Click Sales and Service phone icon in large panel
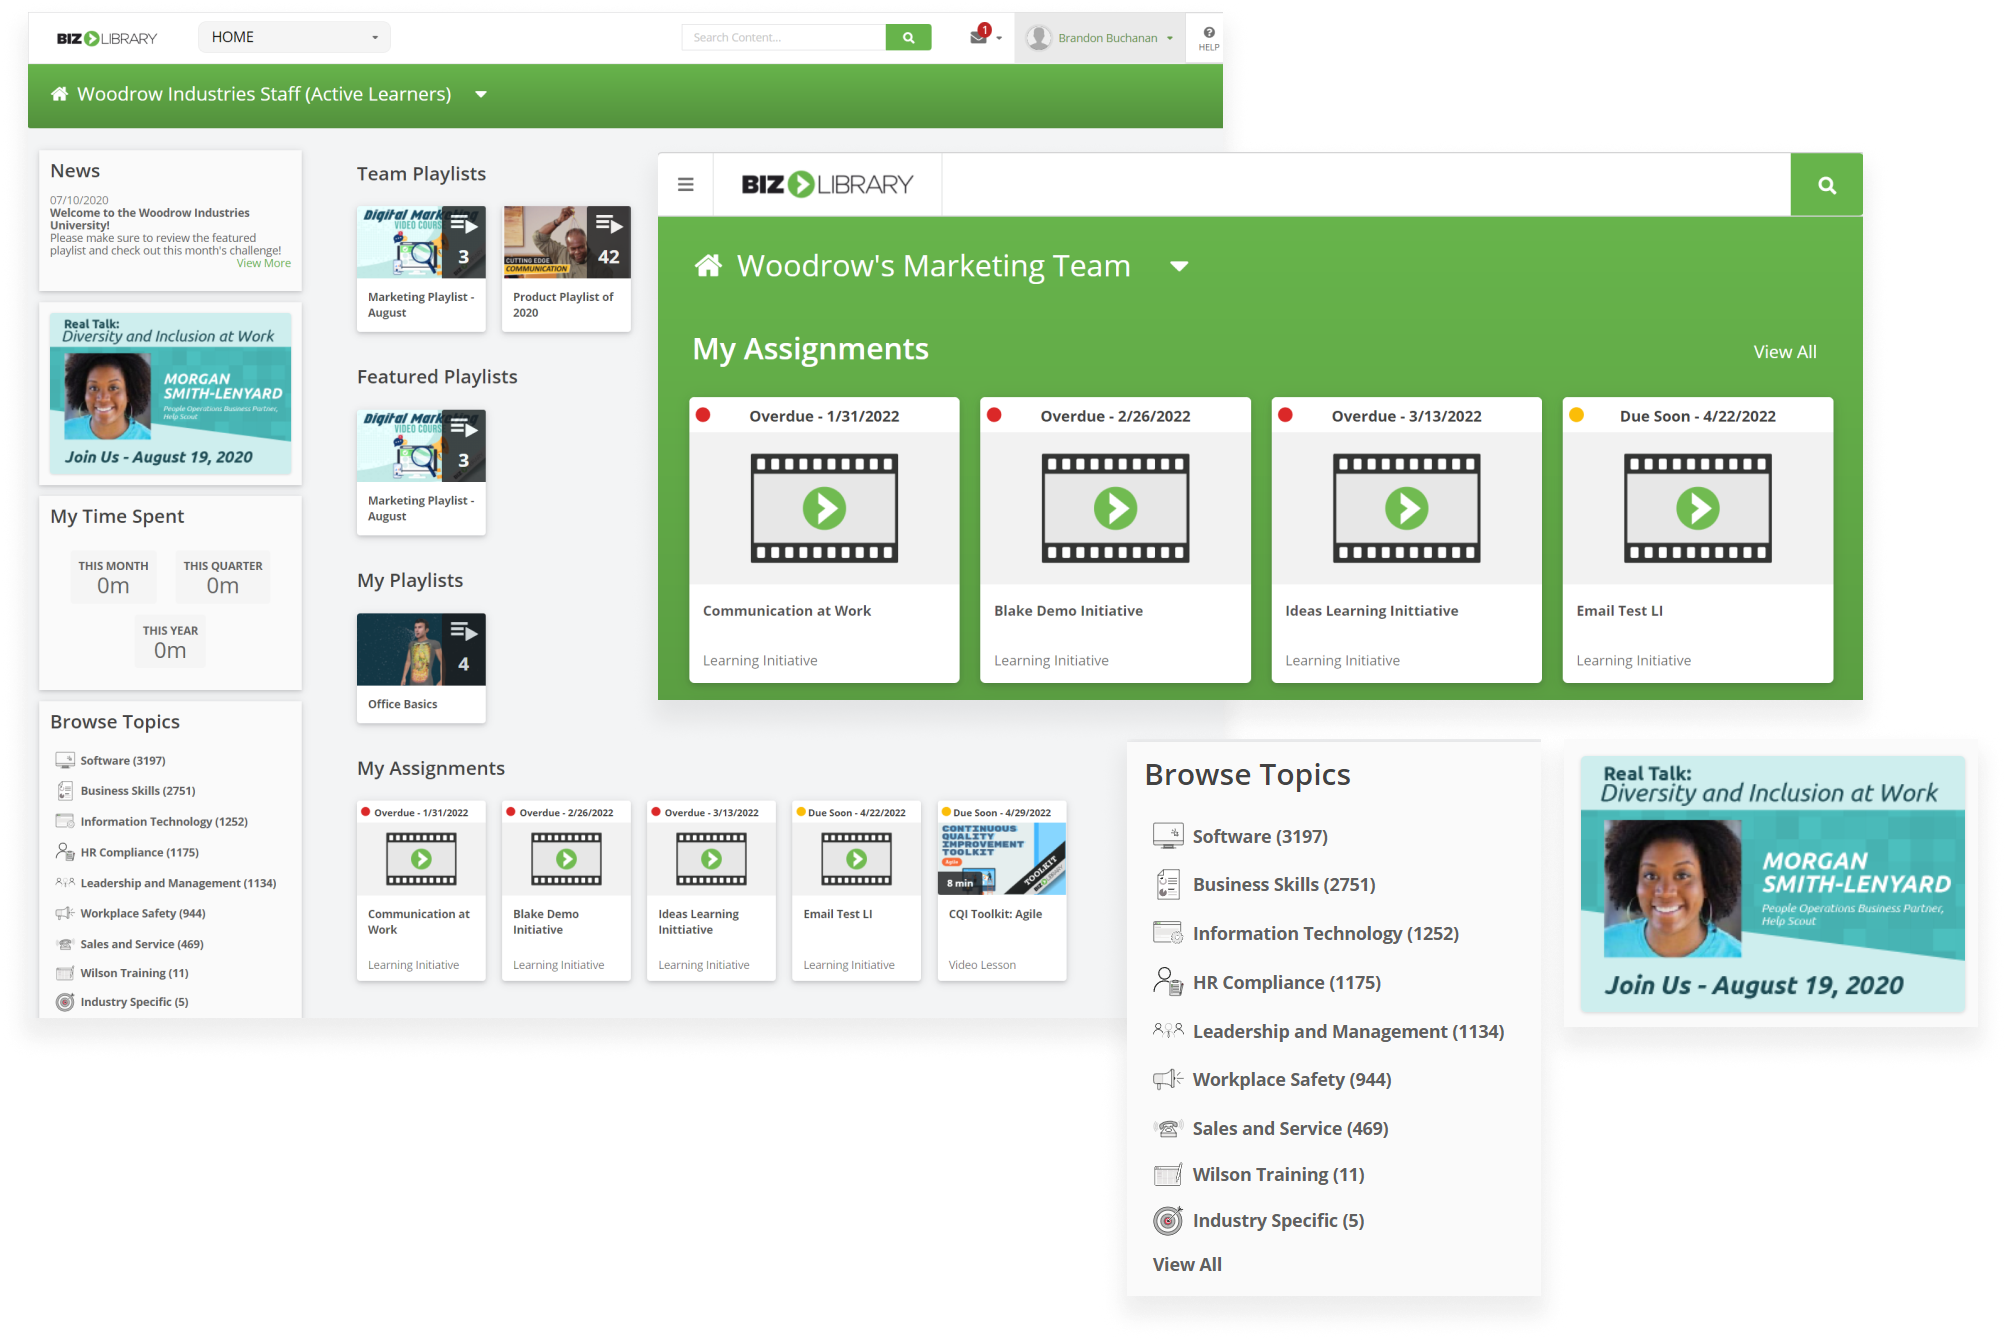 (x=1168, y=1128)
